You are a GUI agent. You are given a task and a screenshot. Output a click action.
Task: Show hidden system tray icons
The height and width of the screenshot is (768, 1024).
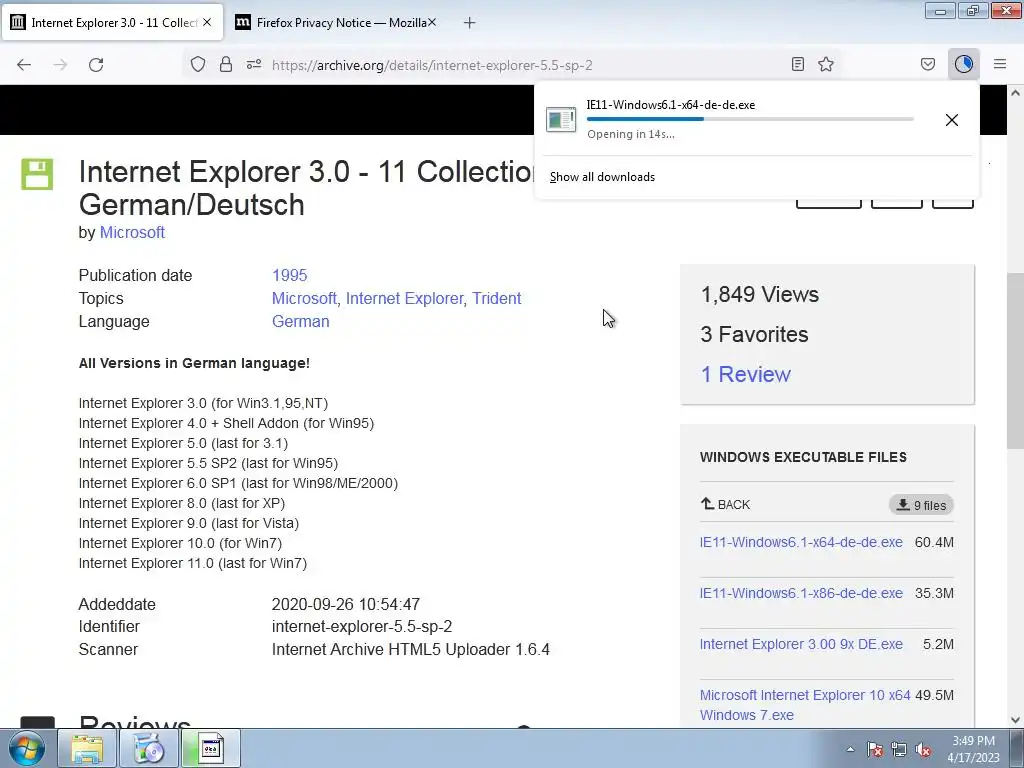tap(850, 749)
